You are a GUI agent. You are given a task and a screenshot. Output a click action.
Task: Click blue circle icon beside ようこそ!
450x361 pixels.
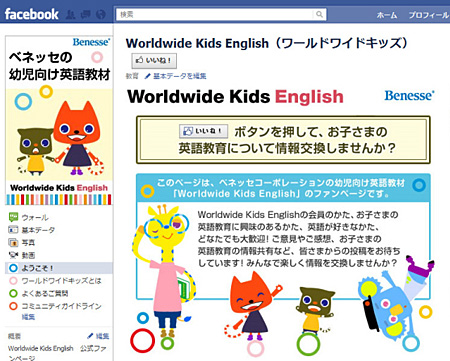coord(13,268)
